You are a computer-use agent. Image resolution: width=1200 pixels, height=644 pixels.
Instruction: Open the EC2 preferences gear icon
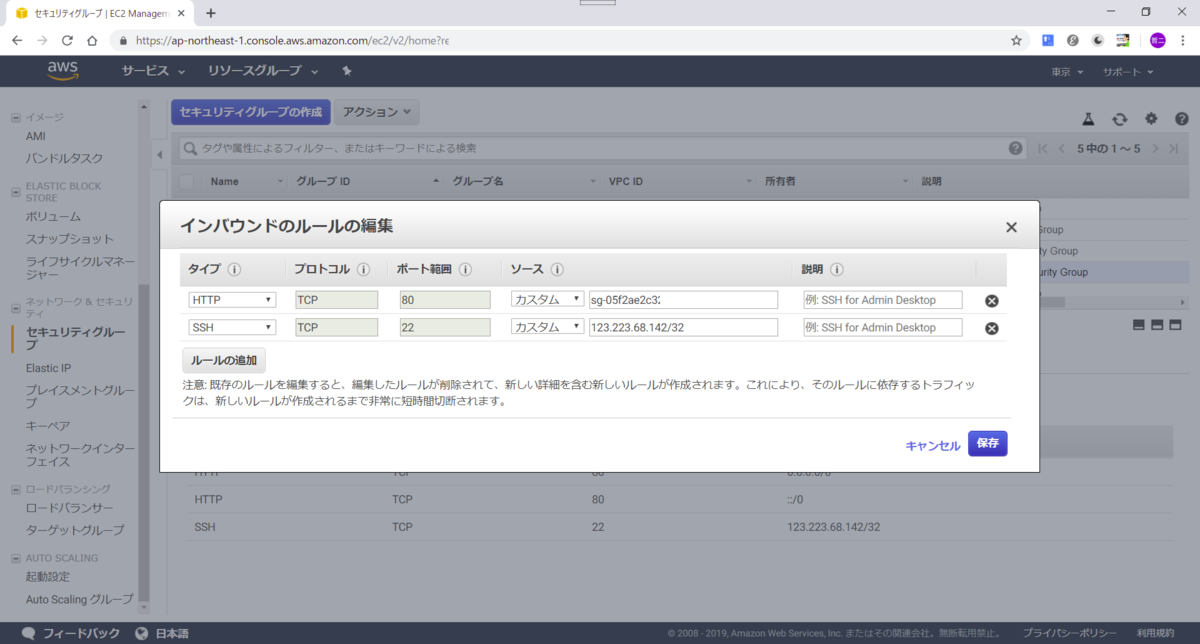[x=1150, y=118]
